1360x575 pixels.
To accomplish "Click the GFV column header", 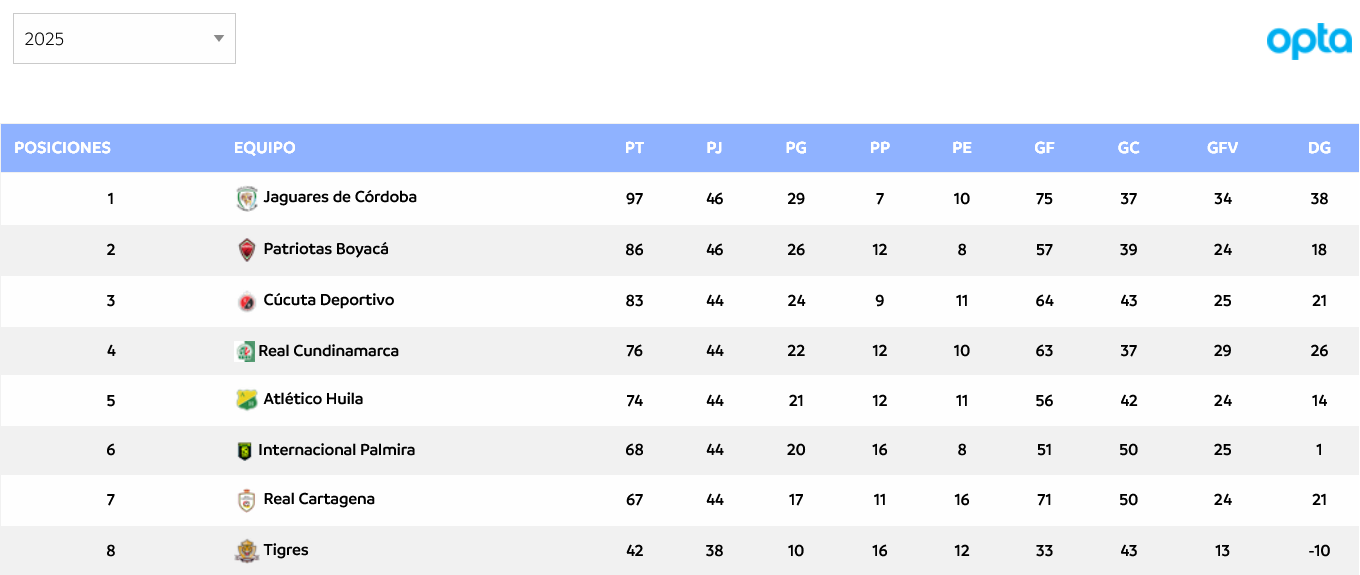I will 1222,148.
